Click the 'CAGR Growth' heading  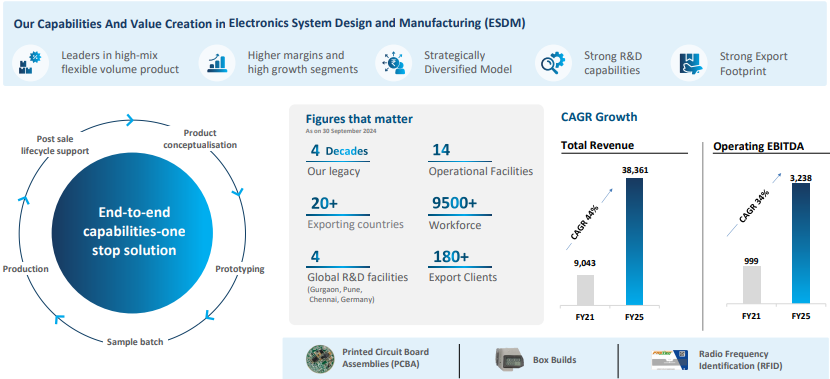[599, 117]
